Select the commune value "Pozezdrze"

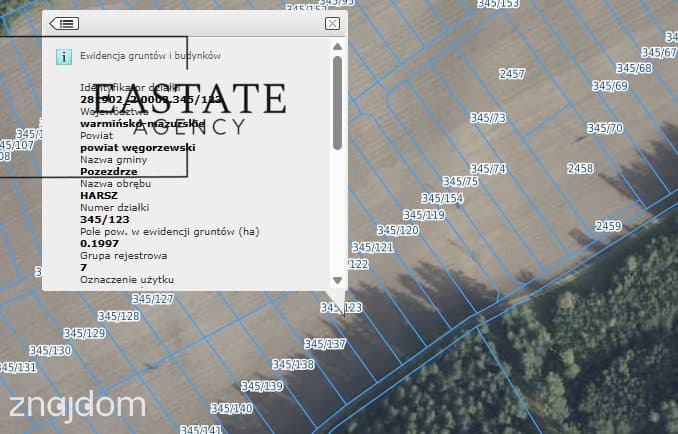coord(109,172)
